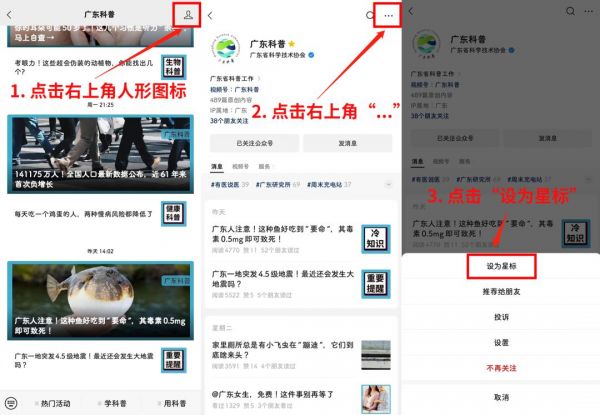Select 设为星标 in the action sheet
Viewport: 600px width, 415px height.
501,266
